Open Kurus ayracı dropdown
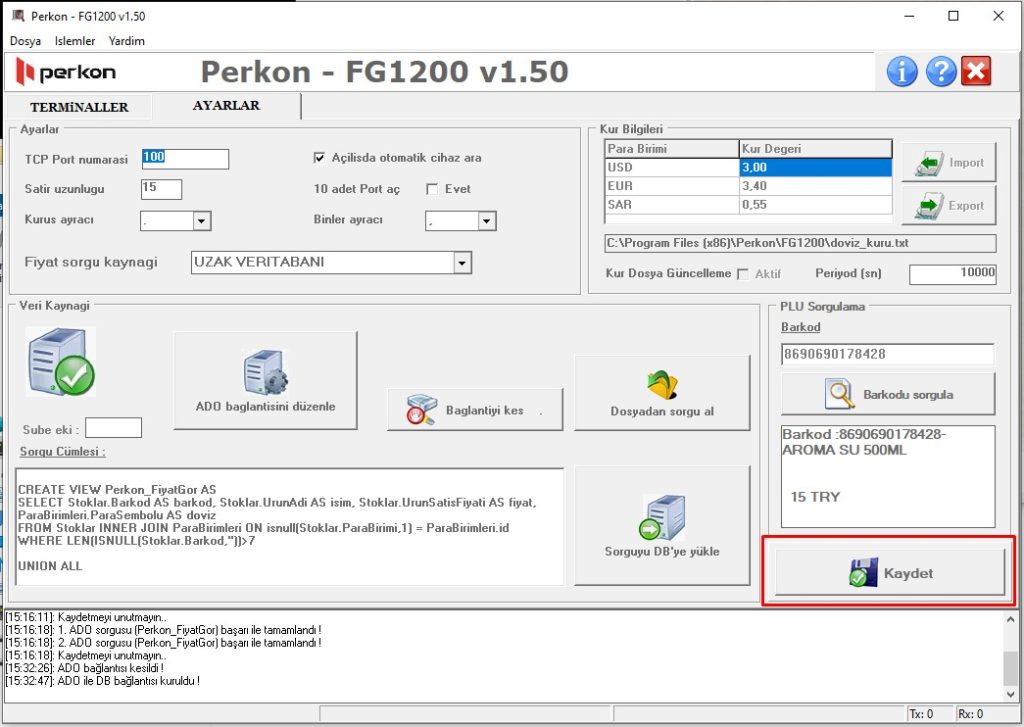The width and height of the screenshot is (1024, 727). tap(201, 221)
